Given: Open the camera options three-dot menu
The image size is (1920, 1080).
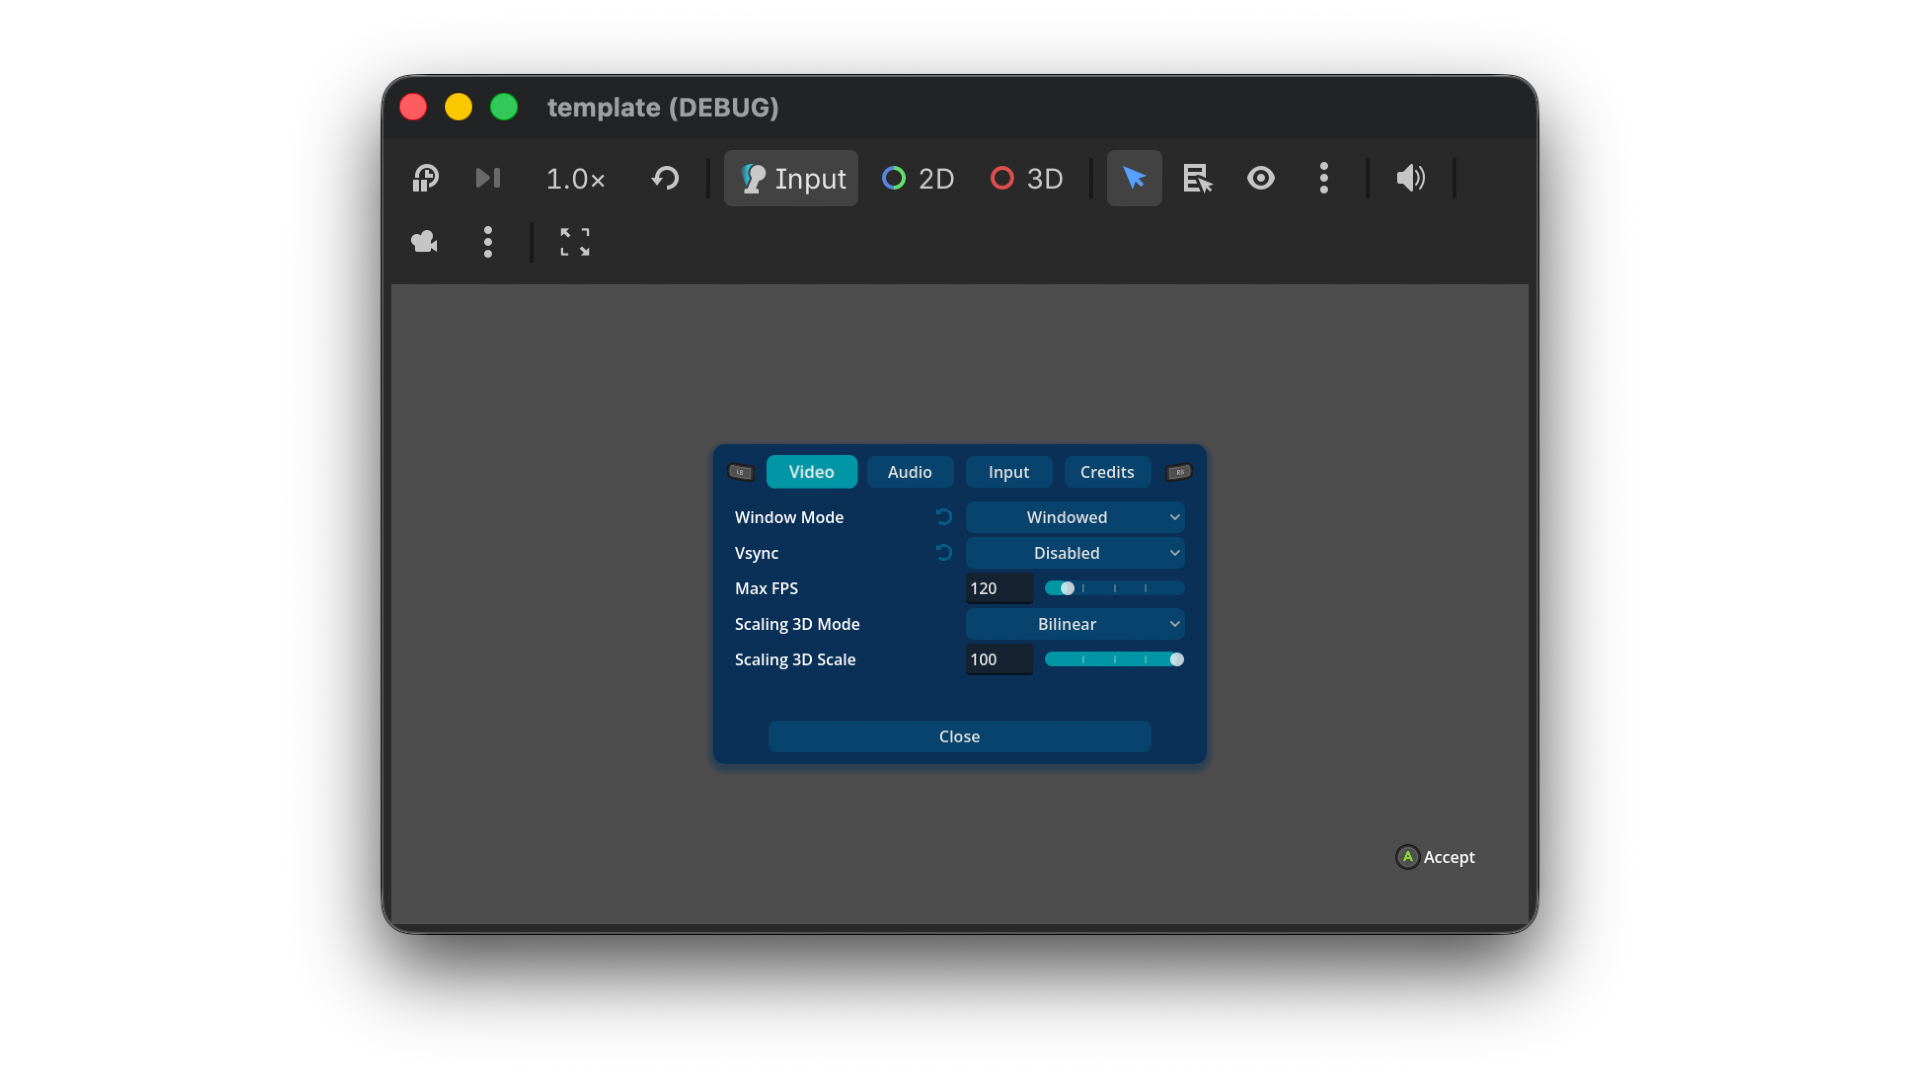Looking at the screenshot, I should (x=488, y=242).
